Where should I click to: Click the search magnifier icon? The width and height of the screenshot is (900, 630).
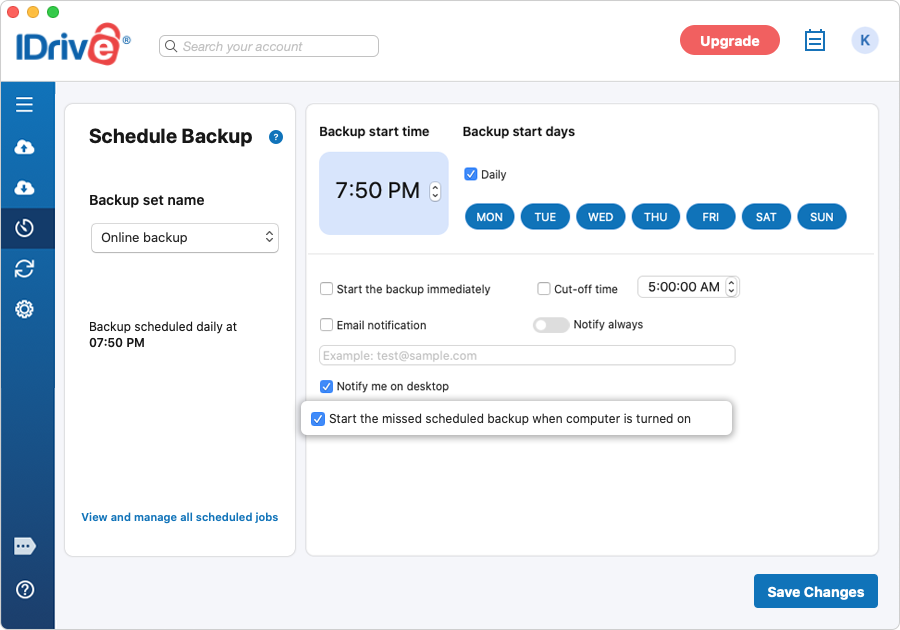tap(170, 46)
